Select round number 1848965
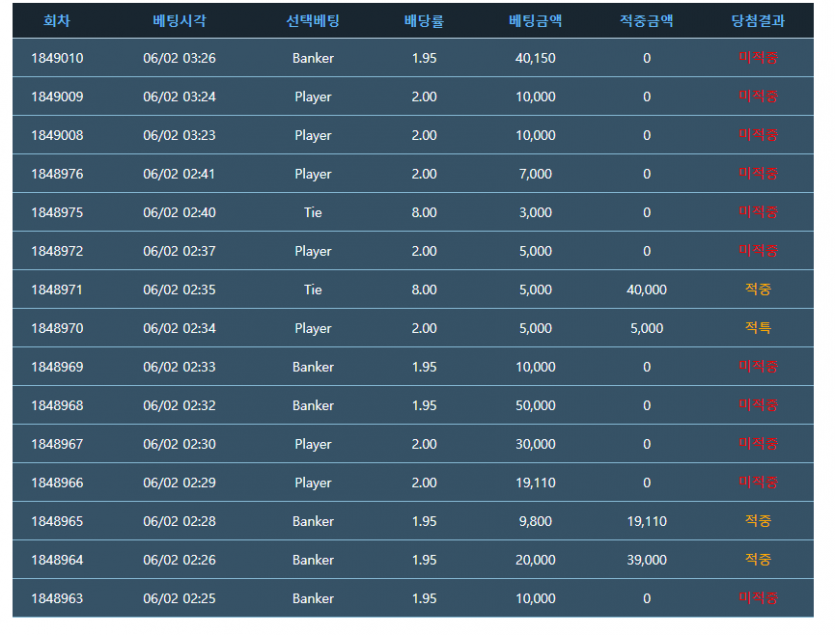This screenshot has width=835, height=635. point(57,521)
